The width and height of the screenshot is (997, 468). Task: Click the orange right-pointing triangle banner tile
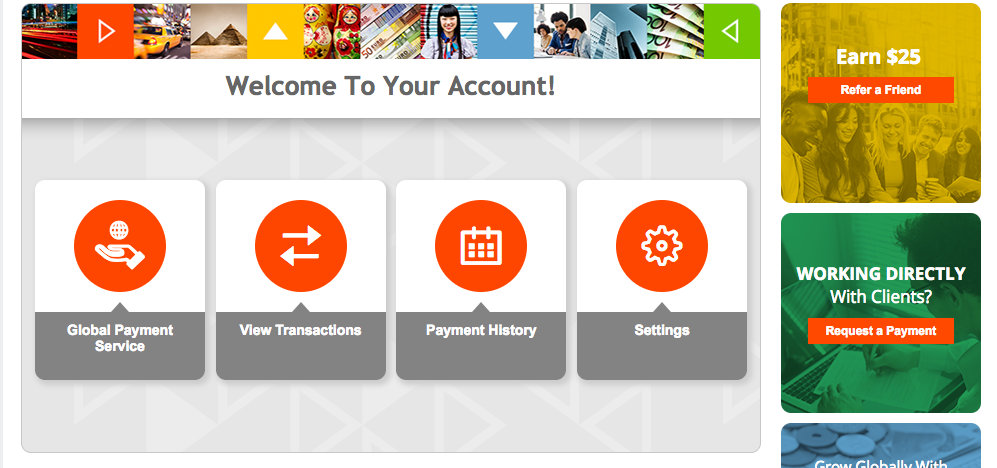click(106, 31)
